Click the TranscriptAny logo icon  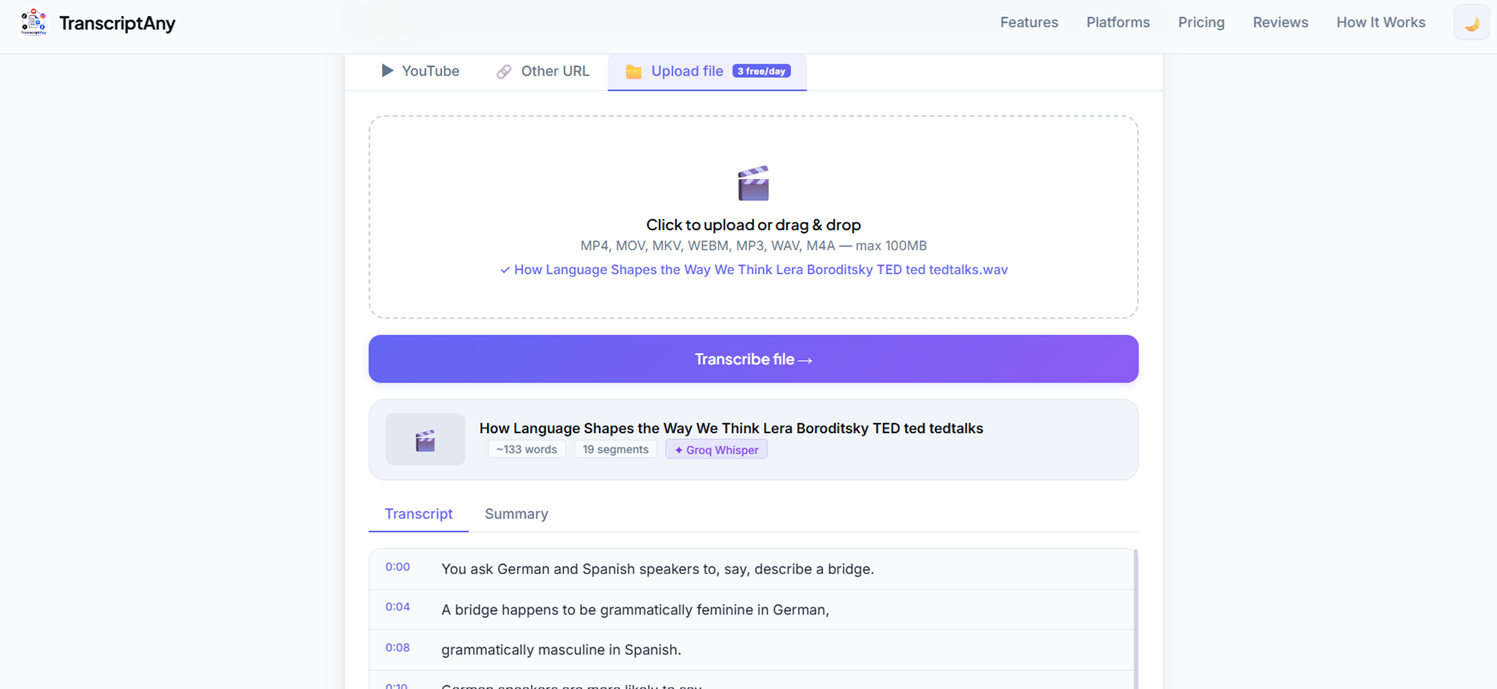[x=33, y=22]
